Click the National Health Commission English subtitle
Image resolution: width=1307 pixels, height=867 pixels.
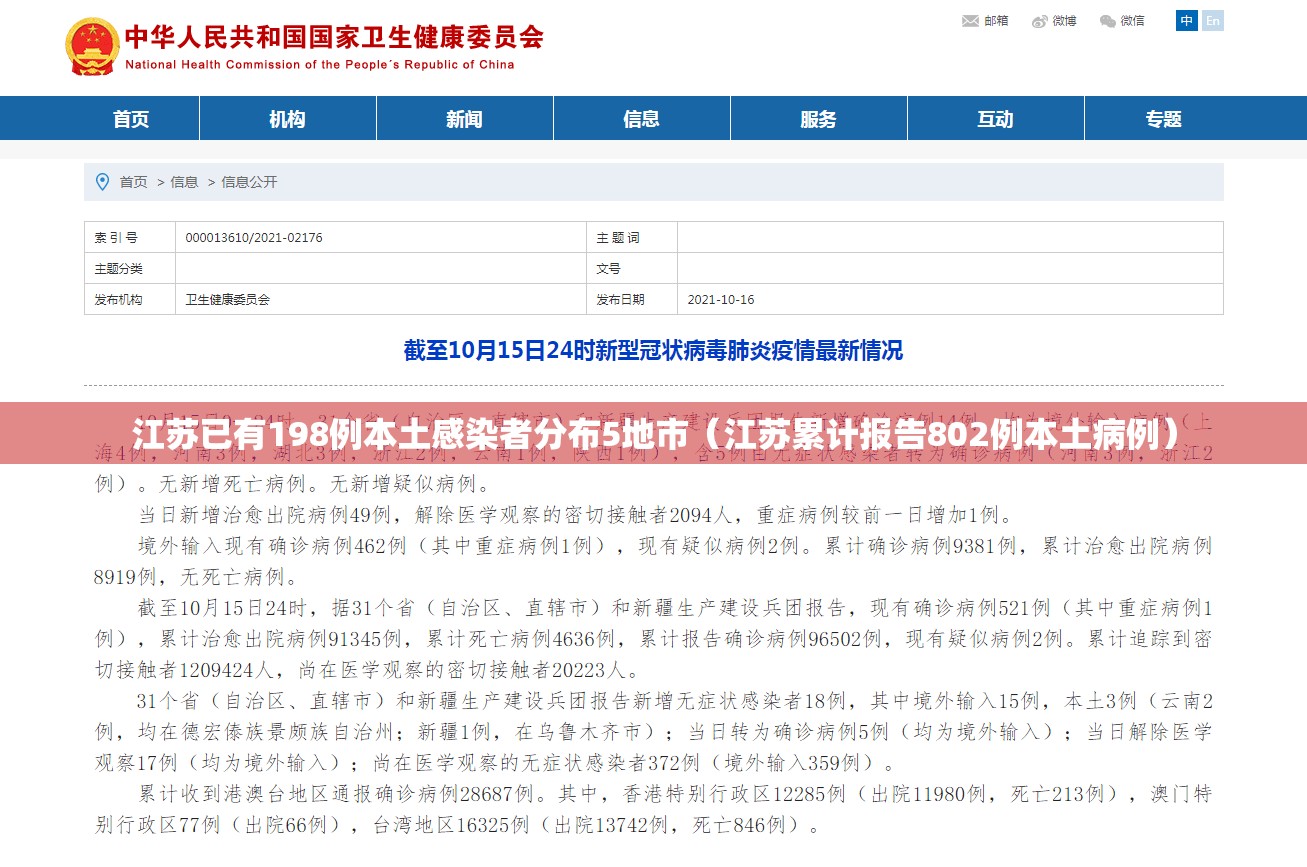click(x=320, y=65)
